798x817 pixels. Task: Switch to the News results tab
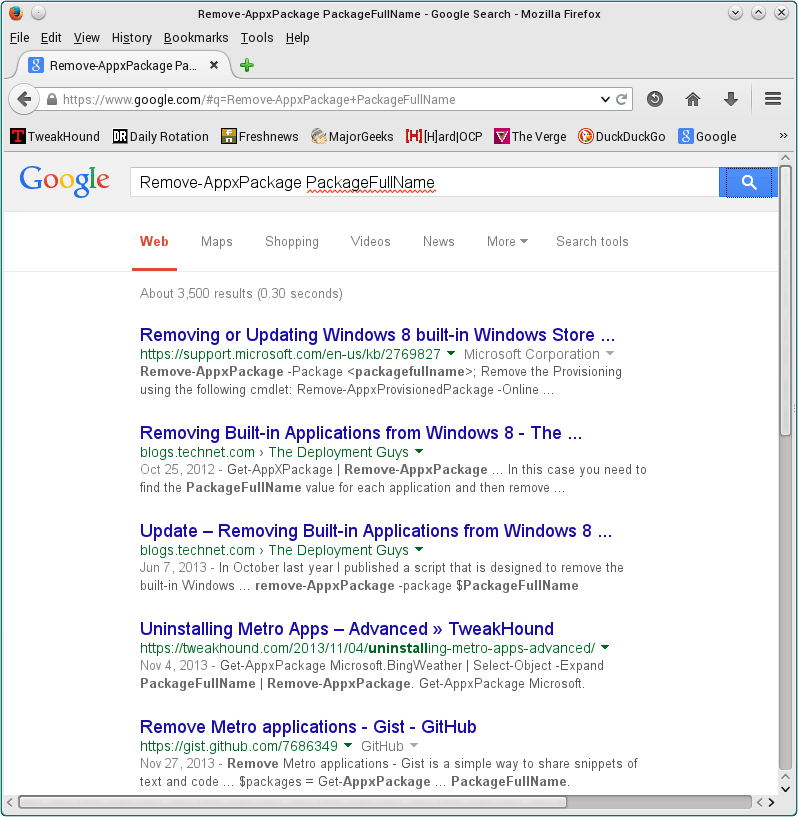[x=439, y=241]
